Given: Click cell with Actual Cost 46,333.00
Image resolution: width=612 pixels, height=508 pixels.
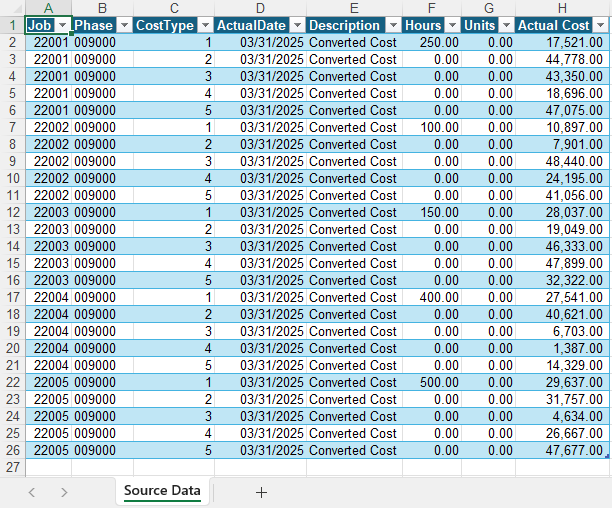Looking at the screenshot, I should coord(562,246).
